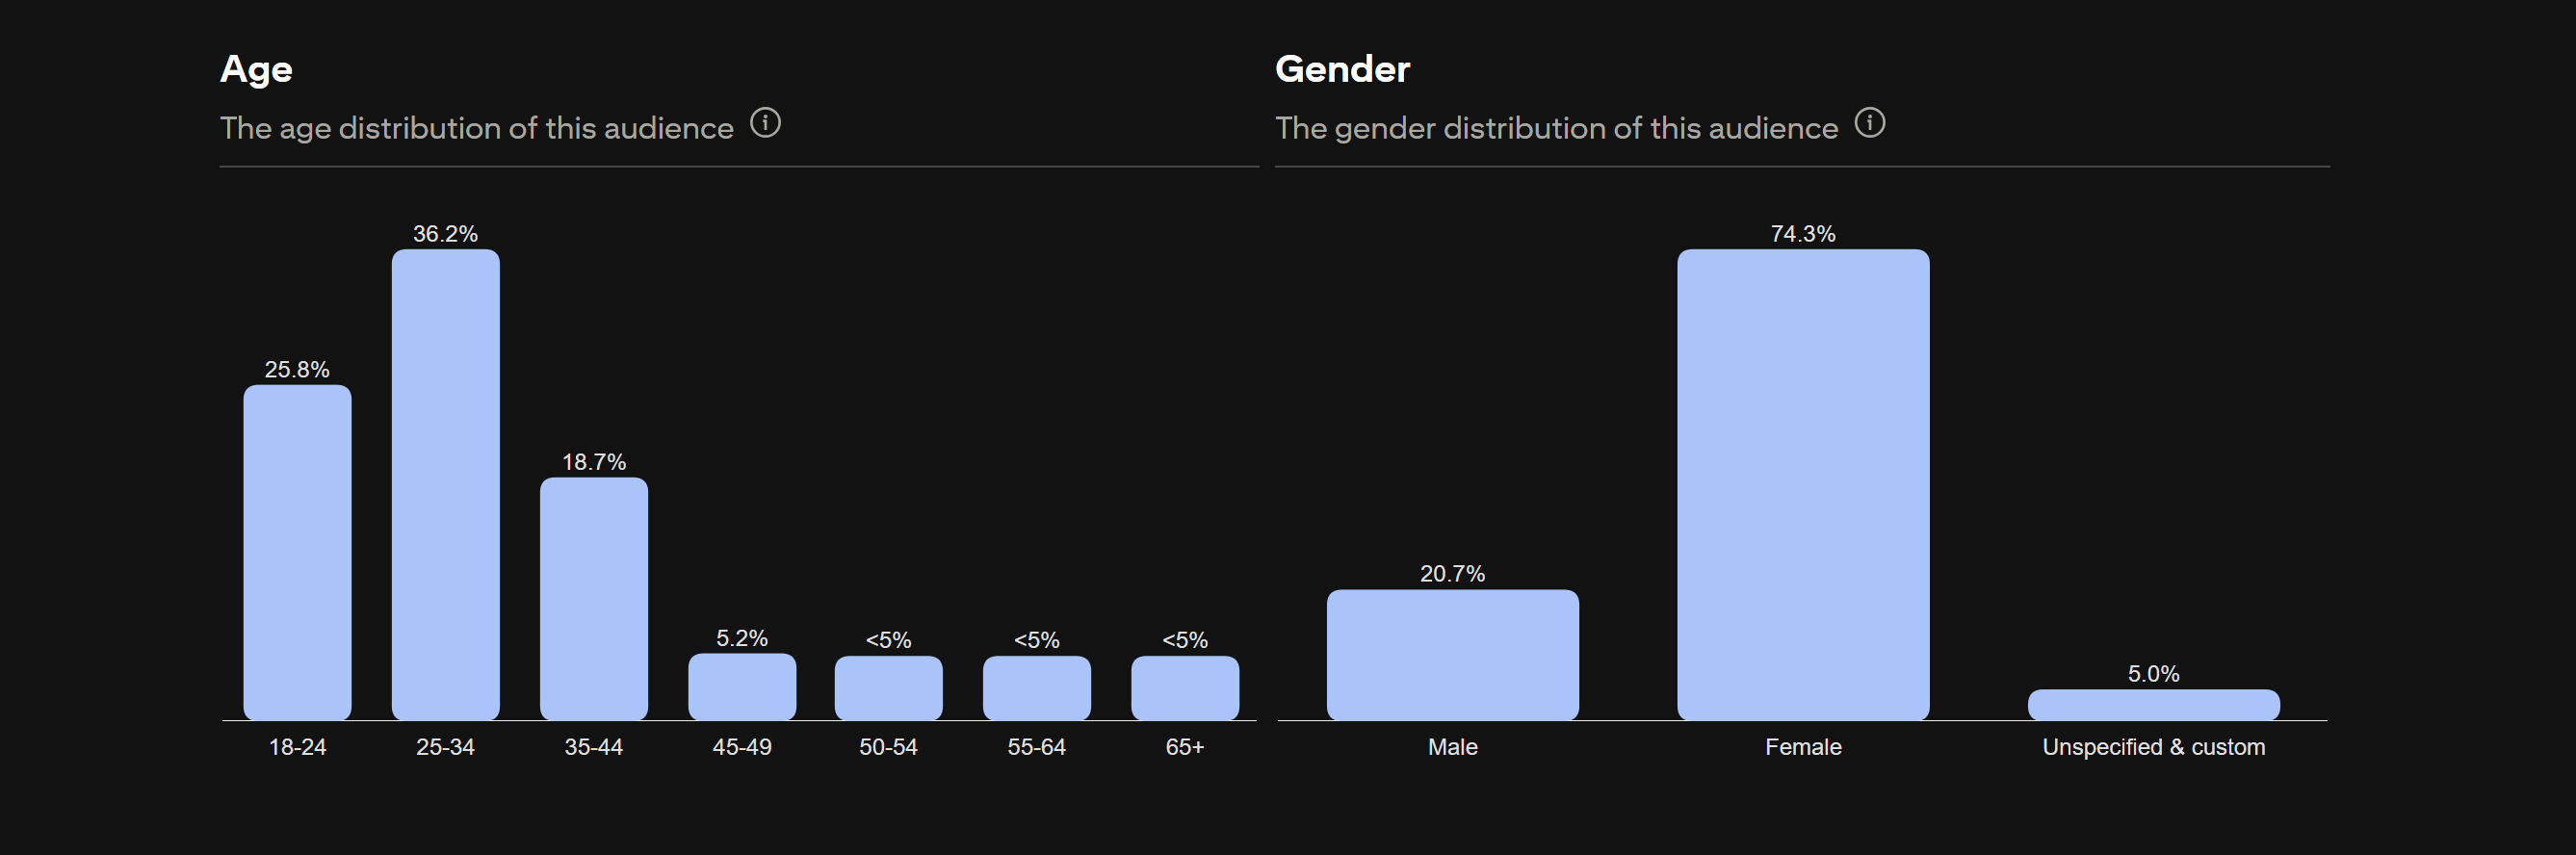Screen dimensions: 2576x855
Task: Click the Gender section heading
Action: 1342,69
